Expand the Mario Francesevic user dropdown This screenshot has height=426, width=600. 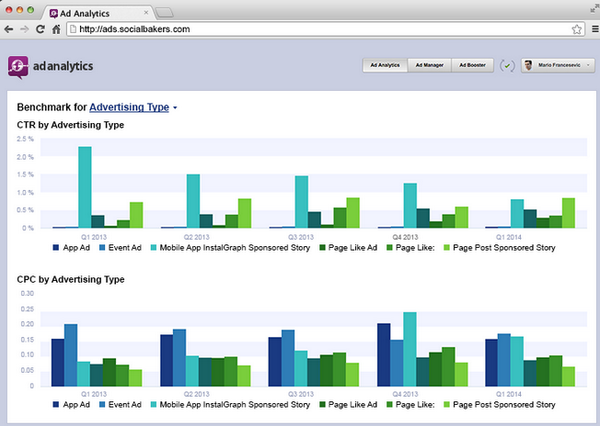coord(558,65)
